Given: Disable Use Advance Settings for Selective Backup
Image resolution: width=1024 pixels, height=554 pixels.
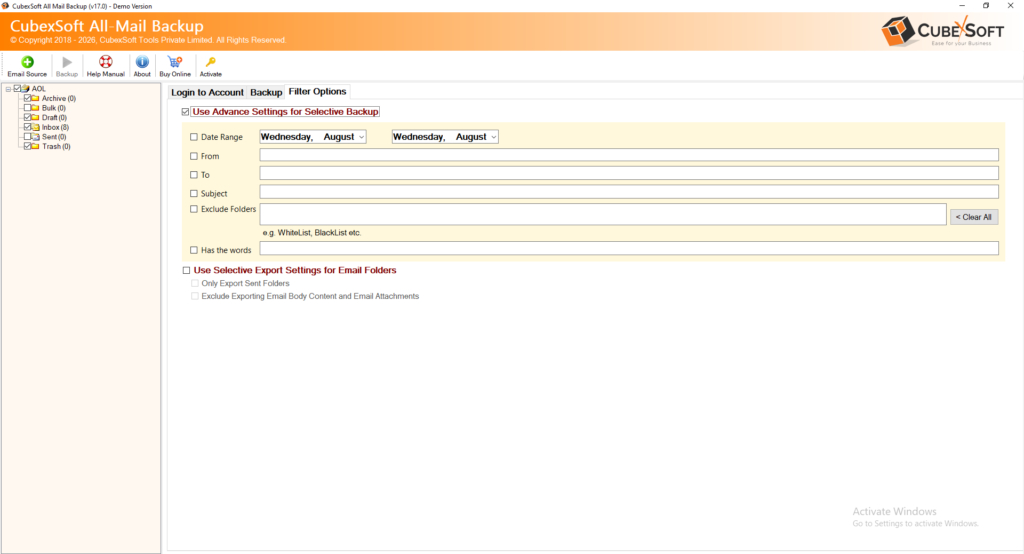Looking at the screenshot, I should point(185,112).
